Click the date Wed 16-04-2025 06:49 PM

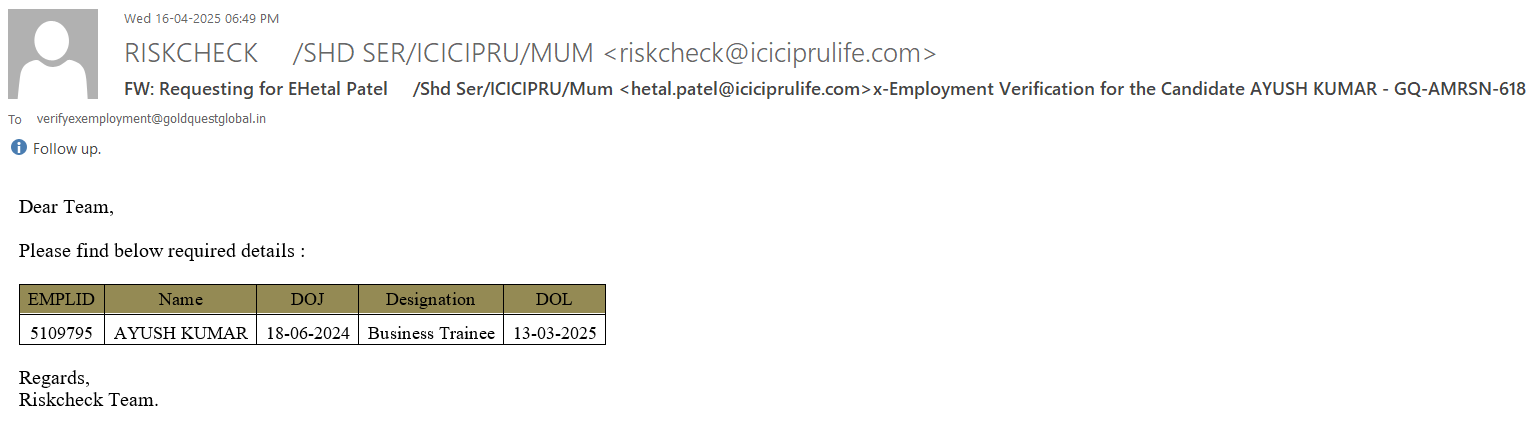[201, 18]
